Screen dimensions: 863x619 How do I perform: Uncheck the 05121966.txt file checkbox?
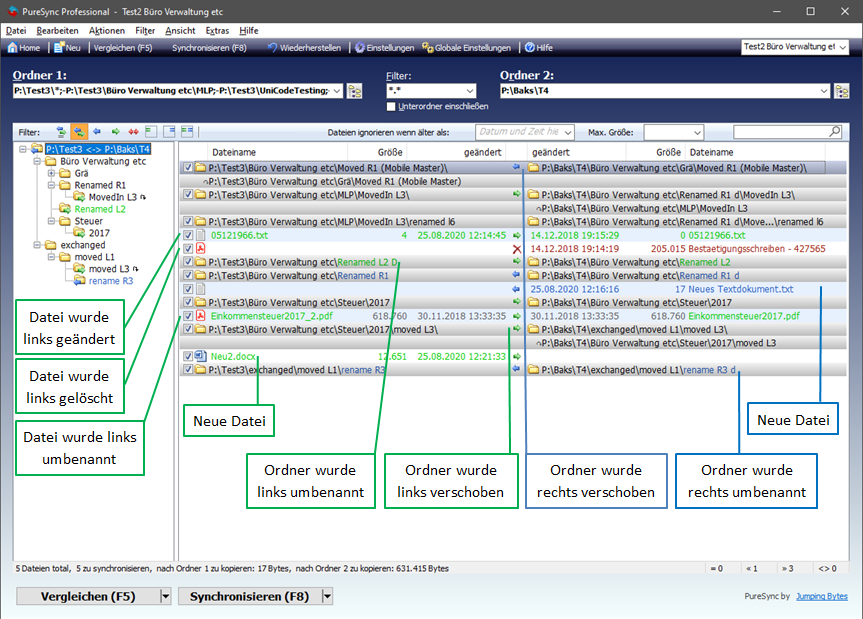[x=187, y=235]
